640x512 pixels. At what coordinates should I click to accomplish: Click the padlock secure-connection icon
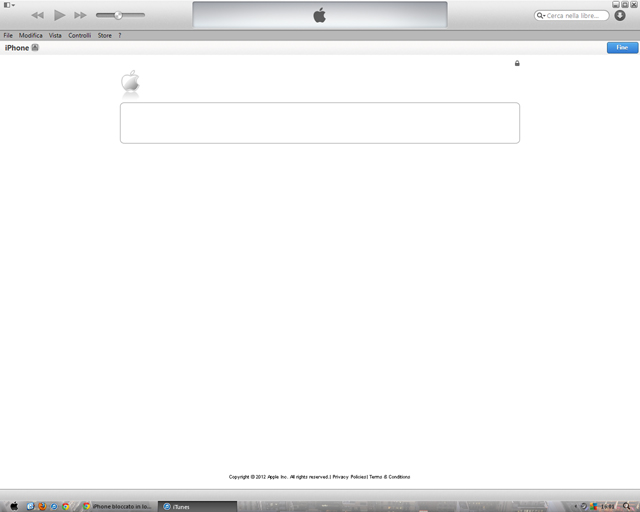point(517,63)
